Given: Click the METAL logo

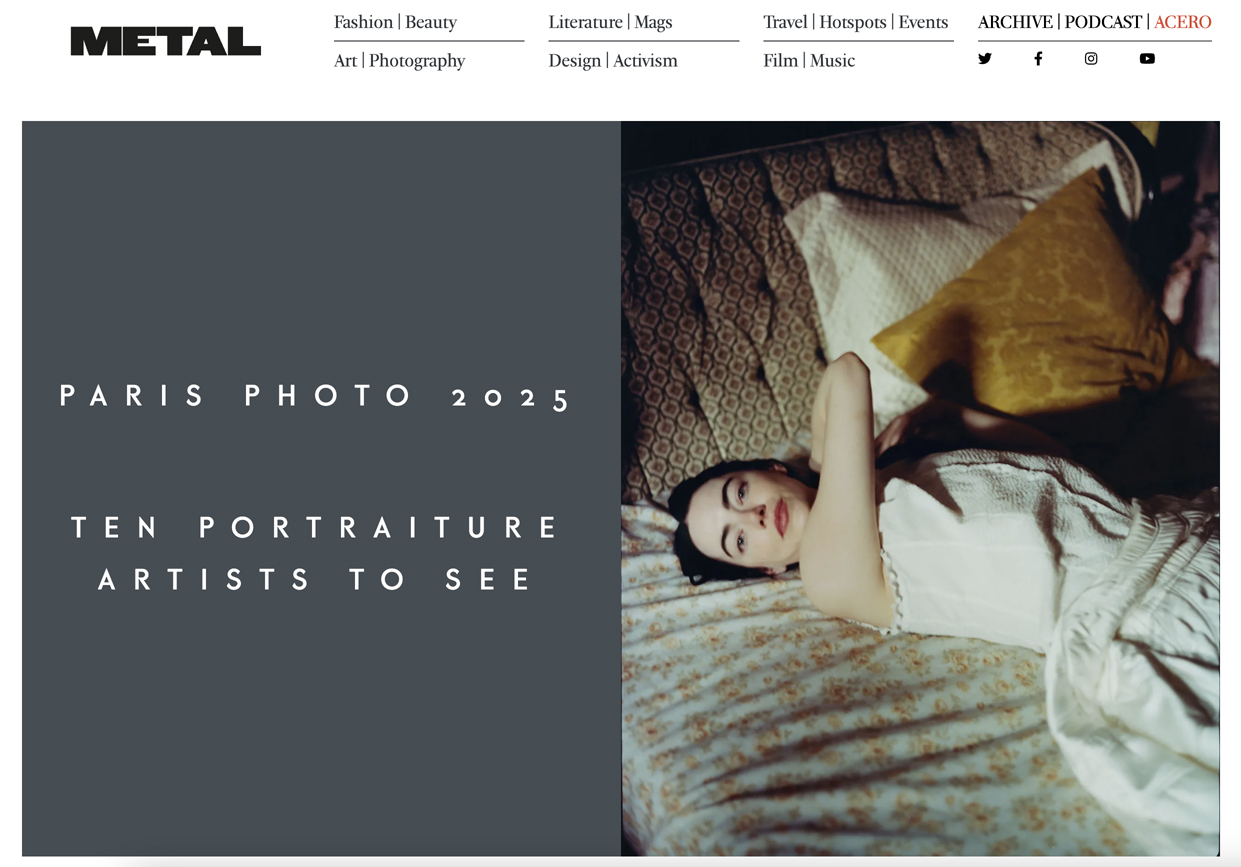Looking at the screenshot, I should (x=166, y=41).
